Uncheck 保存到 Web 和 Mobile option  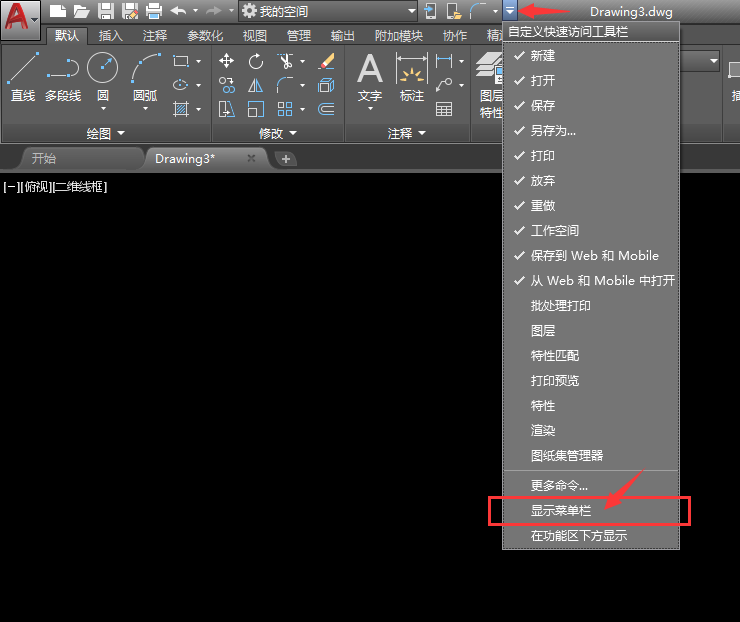(591, 256)
